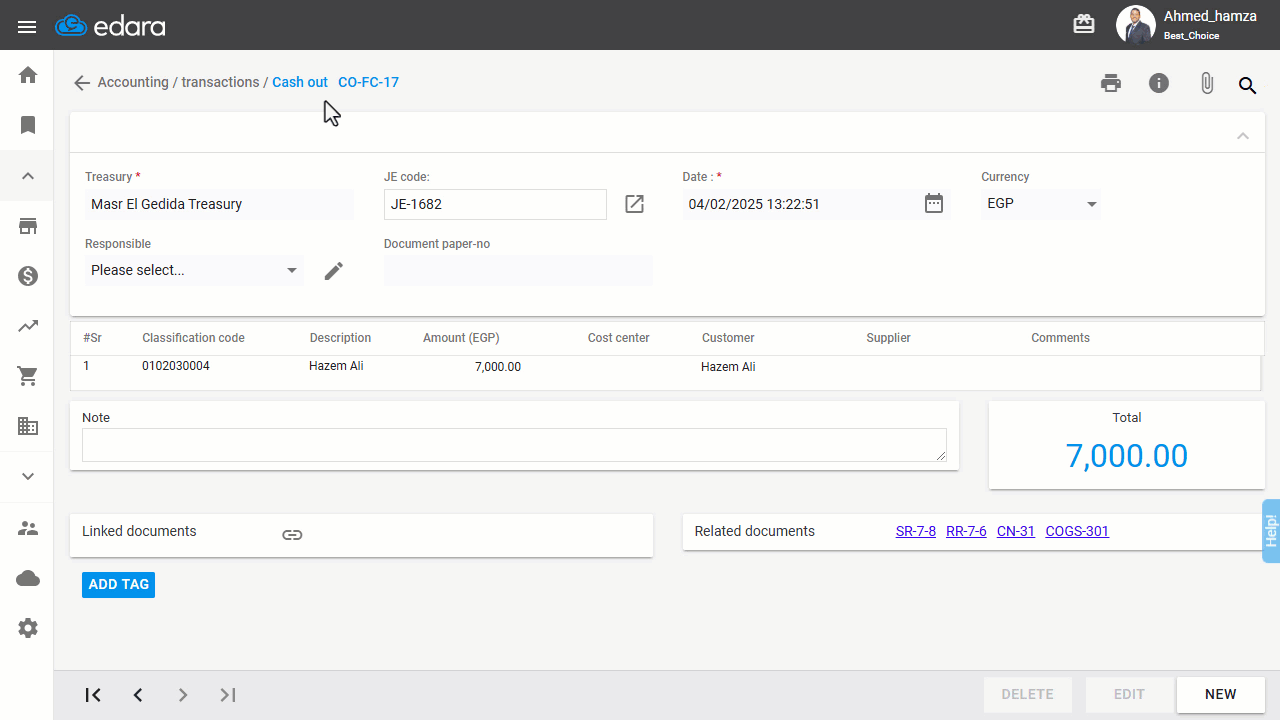Open attachments paperclip icon
The width and height of the screenshot is (1280, 720).
point(1207,84)
